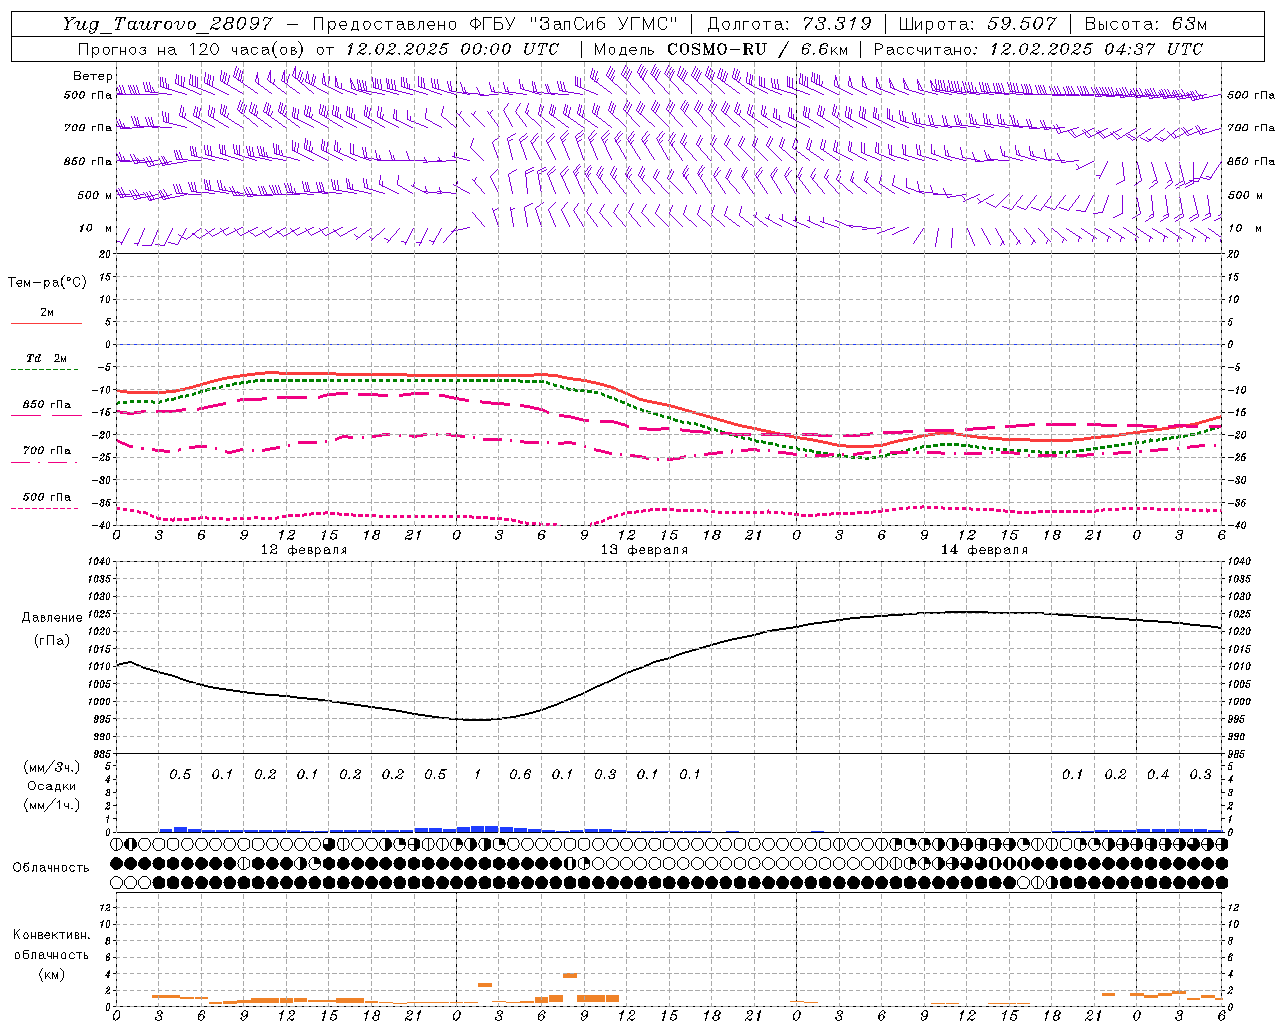
Task: Click the Давление panel label
Action: 52,618
